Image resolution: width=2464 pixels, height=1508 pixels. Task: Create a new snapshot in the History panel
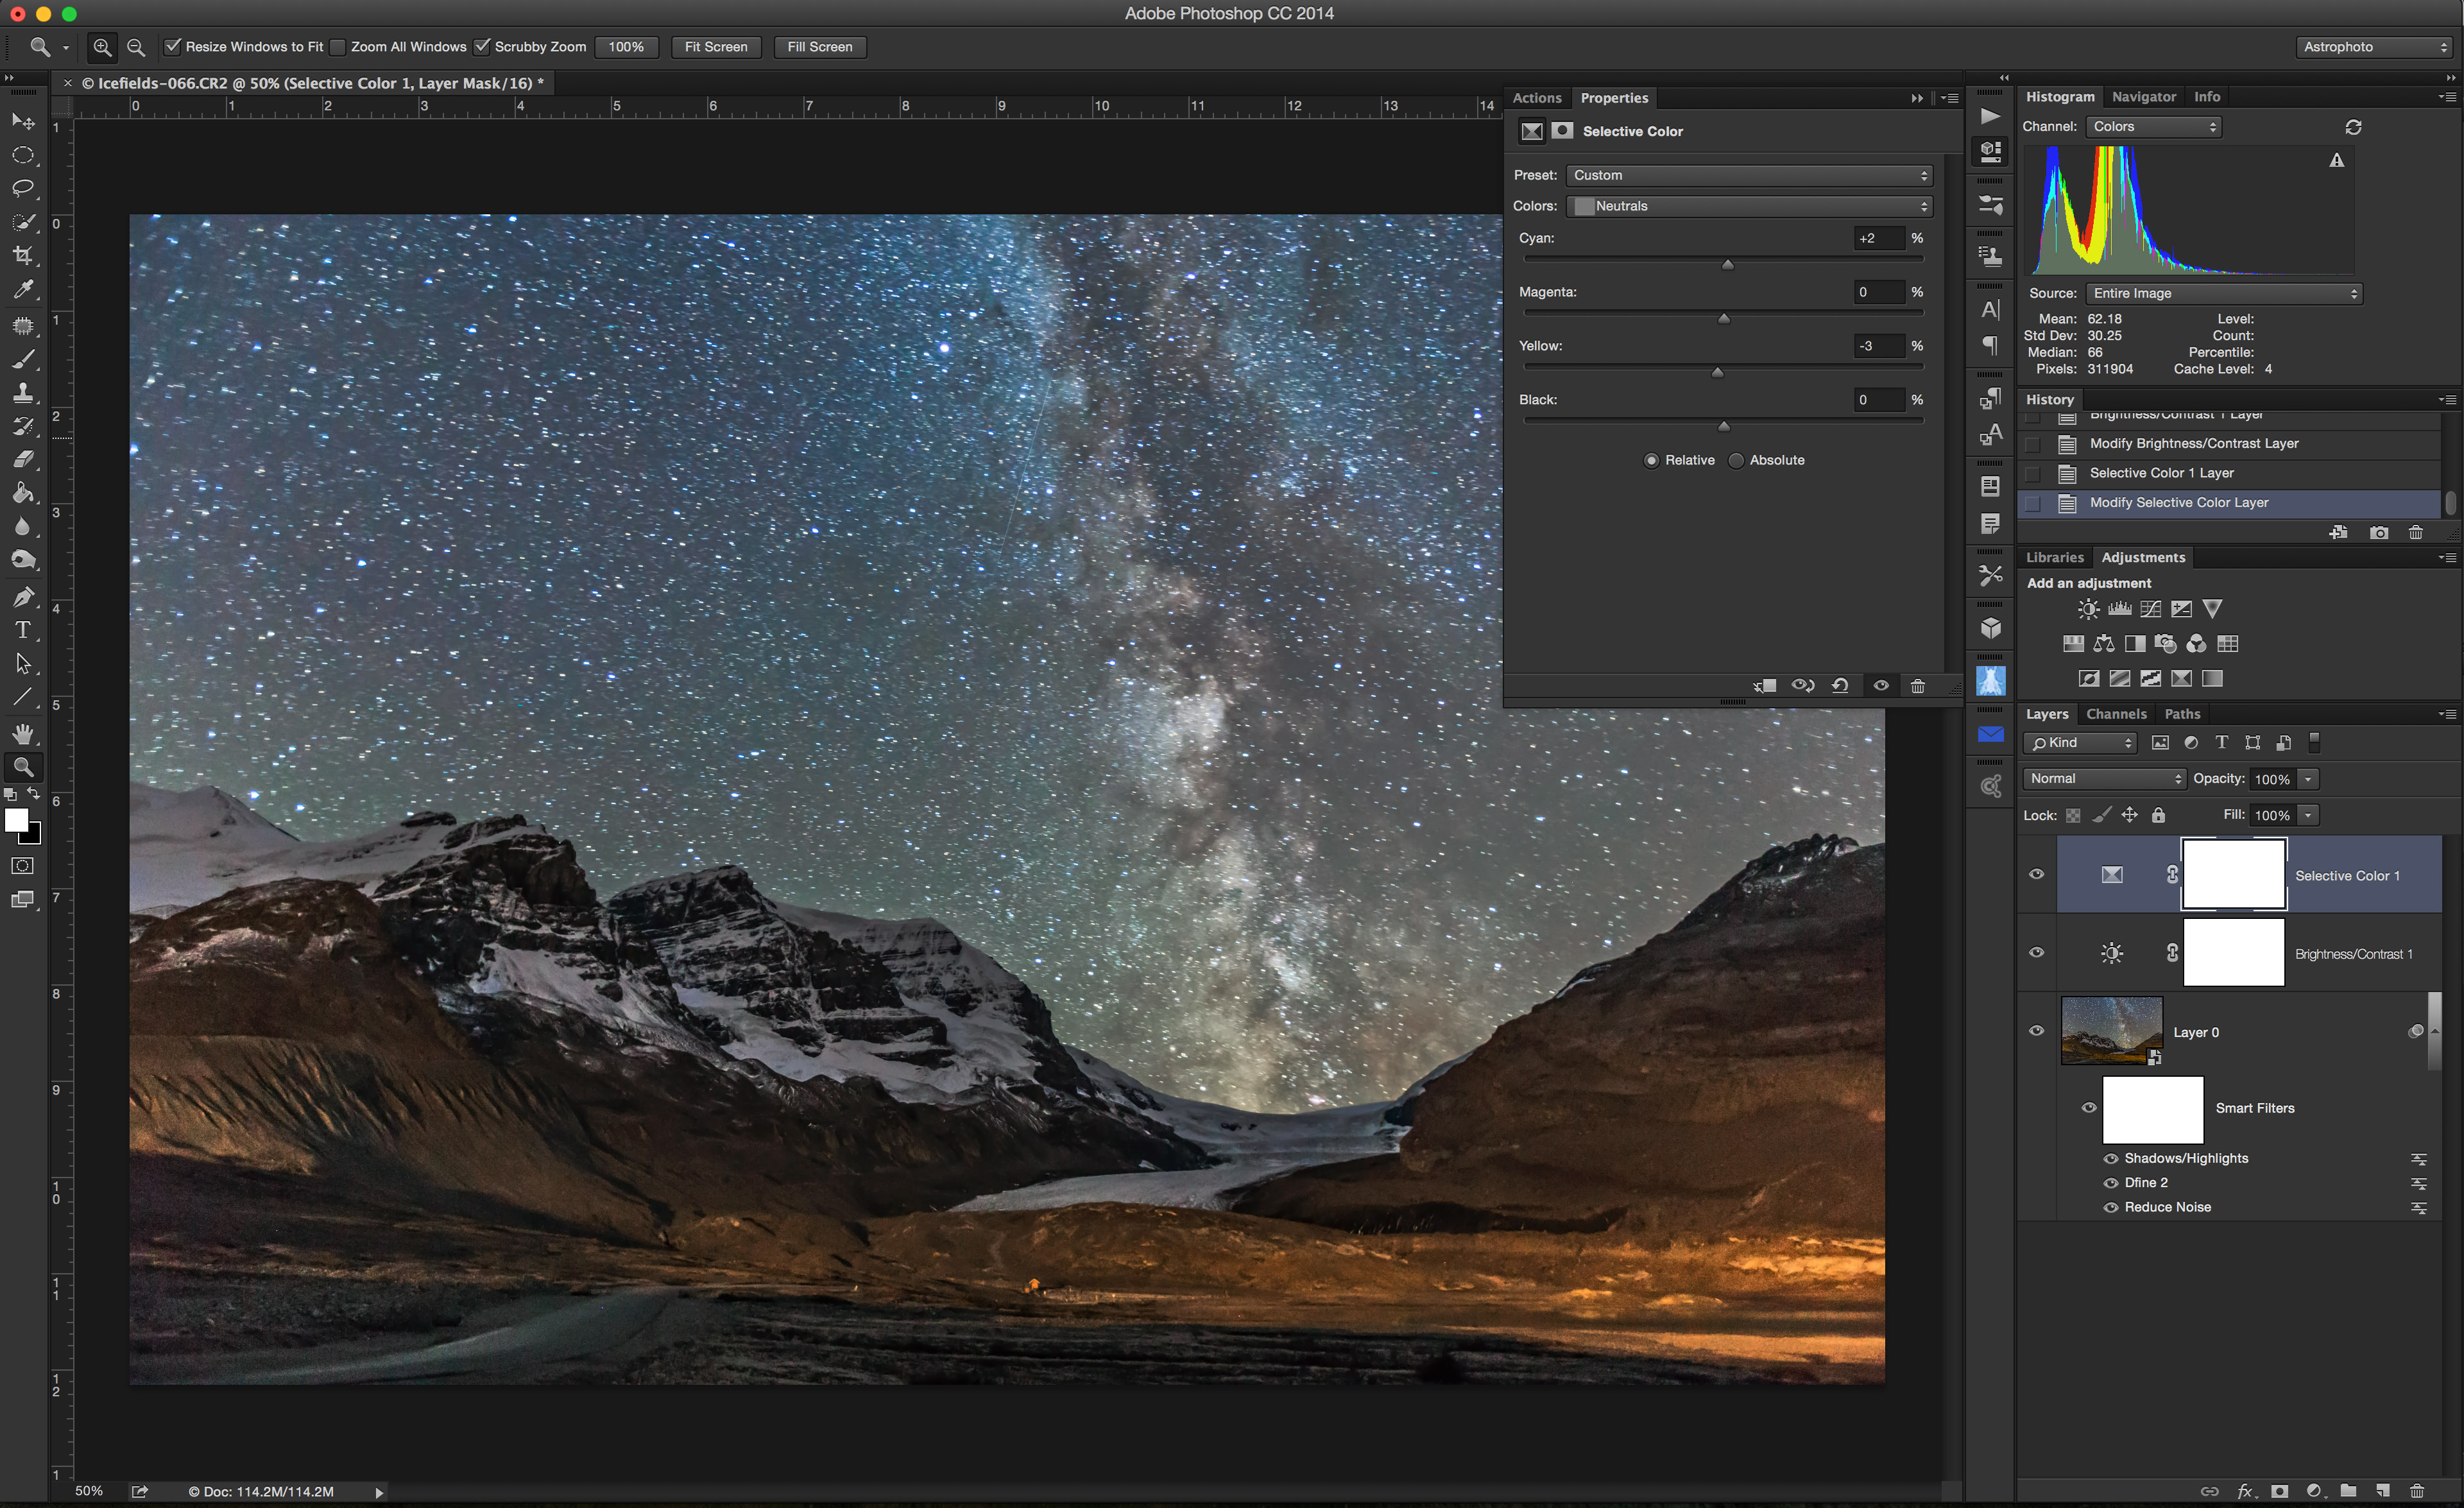[x=2379, y=533]
